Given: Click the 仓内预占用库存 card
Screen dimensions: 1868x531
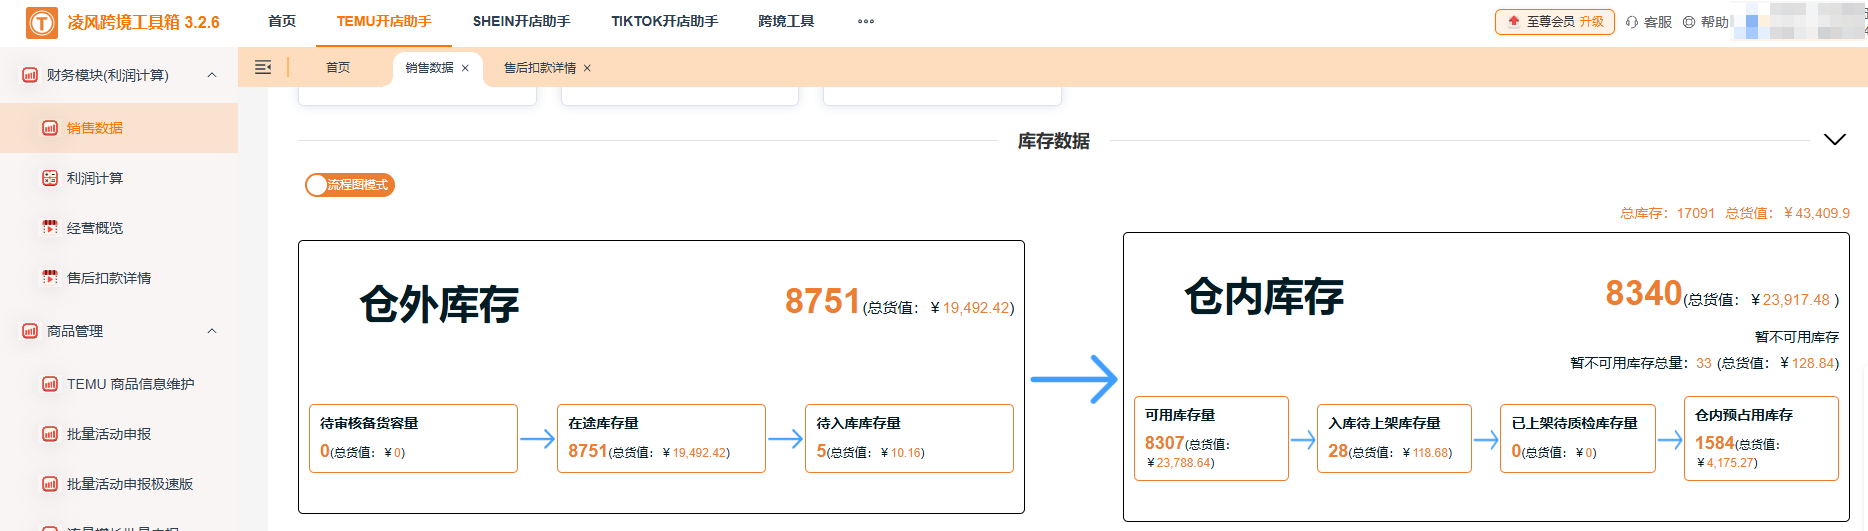Looking at the screenshot, I should click(x=1761, y=438).
